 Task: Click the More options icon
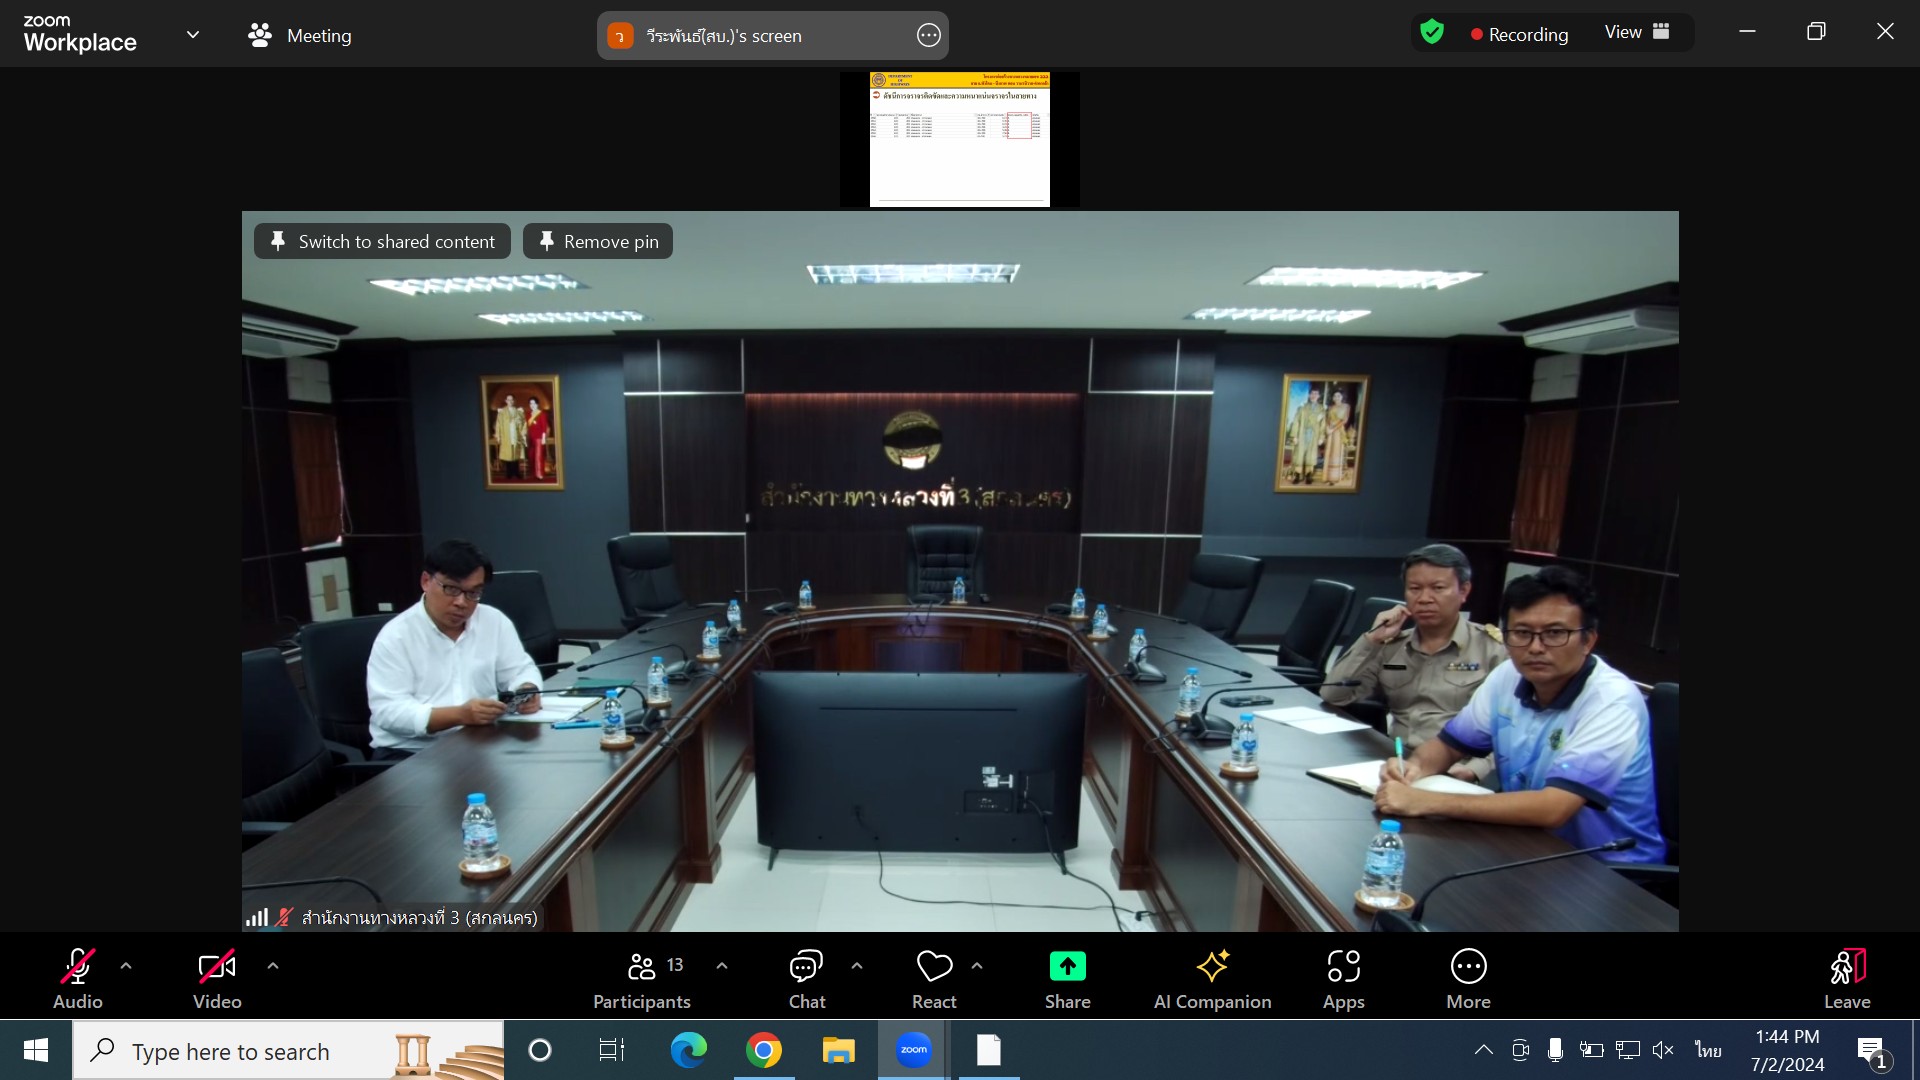1468,967
